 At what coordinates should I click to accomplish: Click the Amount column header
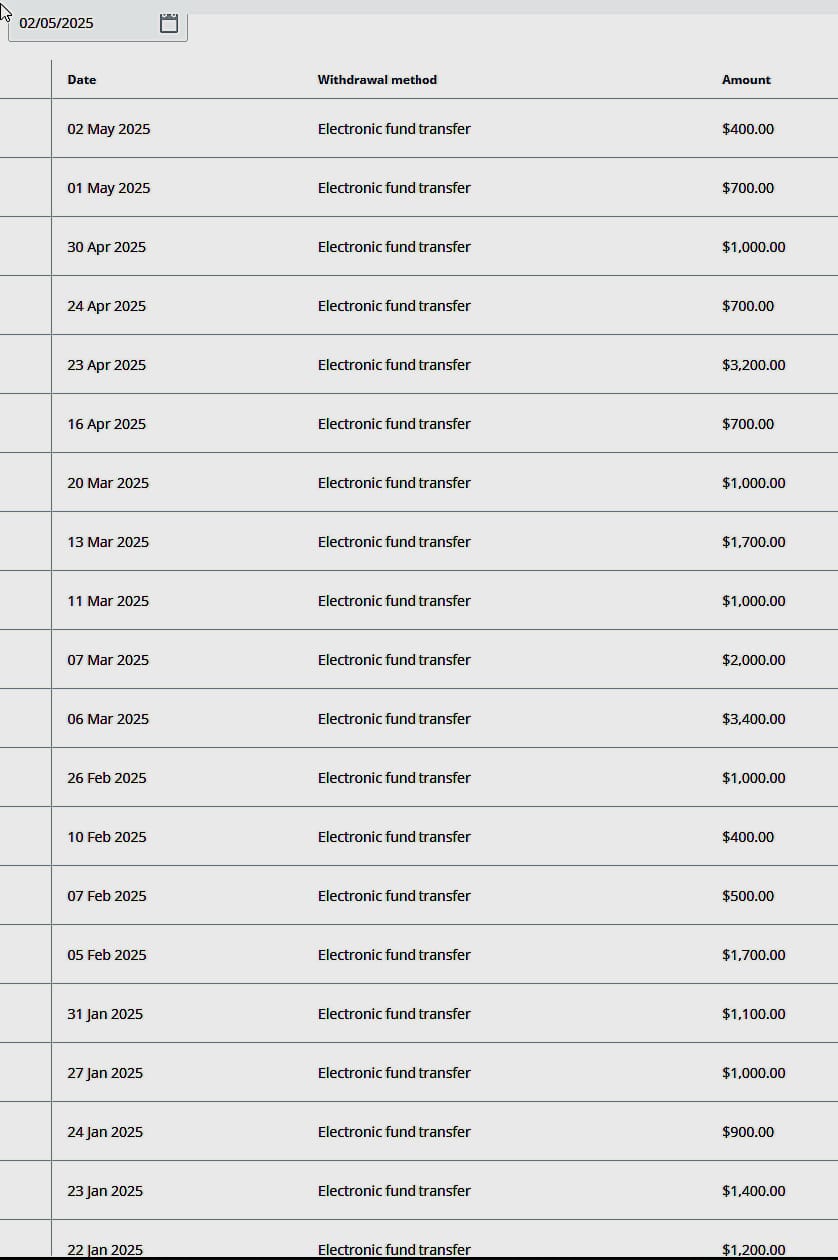pyautogui.click(x=746, y=80)
